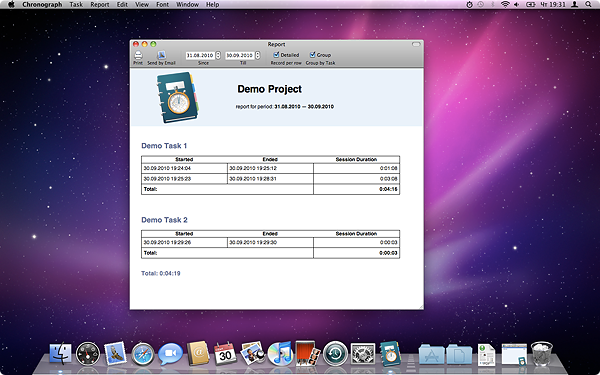Open System Preferences in the Dock
Screen dimensions: 600x375
[x=363, y=354]
